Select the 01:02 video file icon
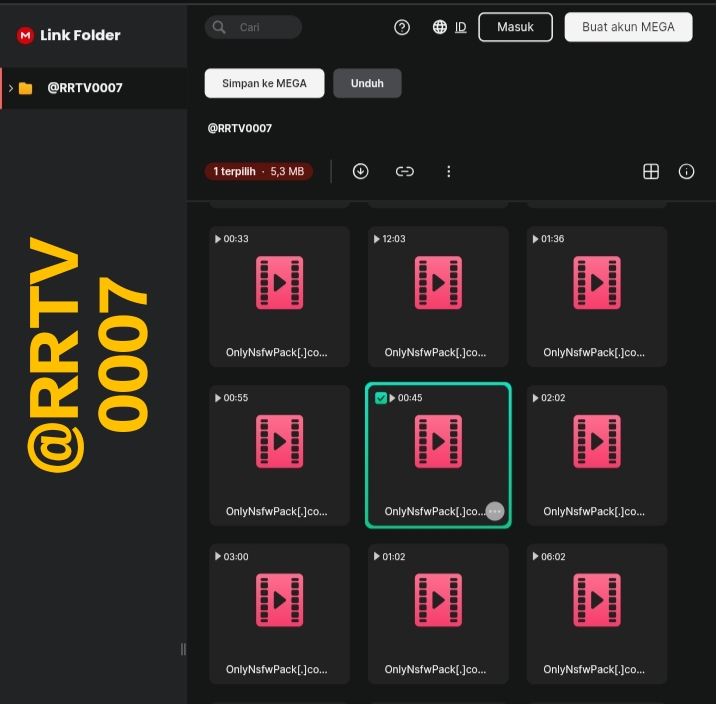 click(x=438, y=600)
